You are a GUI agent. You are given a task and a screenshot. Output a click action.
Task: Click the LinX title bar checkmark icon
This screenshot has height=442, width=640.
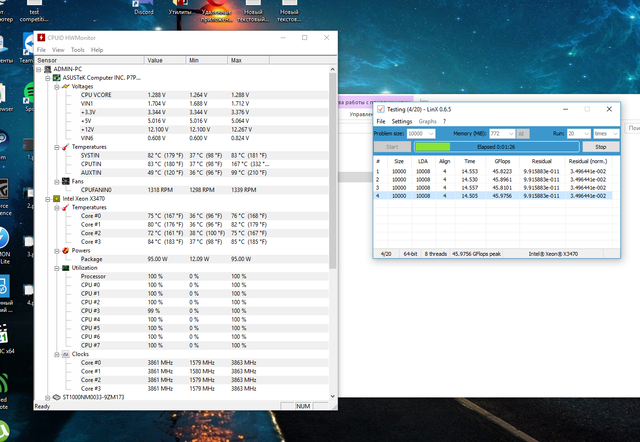380,109
